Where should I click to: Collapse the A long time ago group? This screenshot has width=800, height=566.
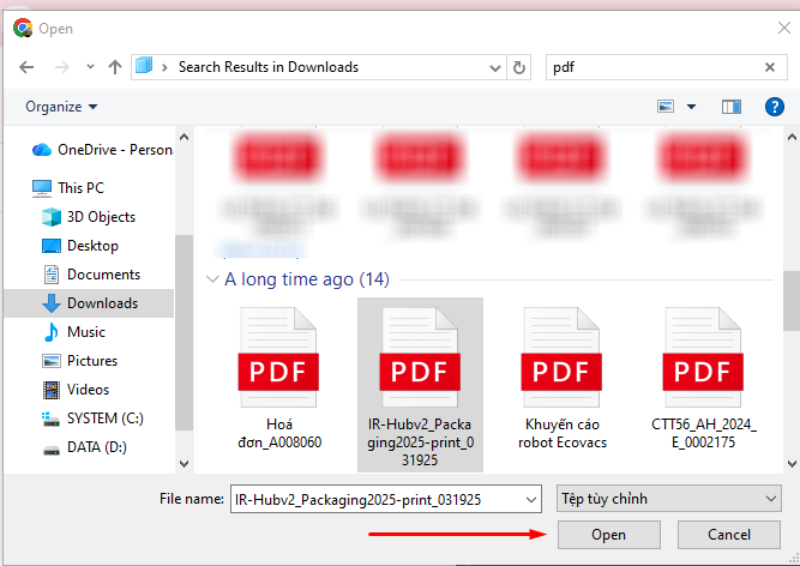click(211, 279)
